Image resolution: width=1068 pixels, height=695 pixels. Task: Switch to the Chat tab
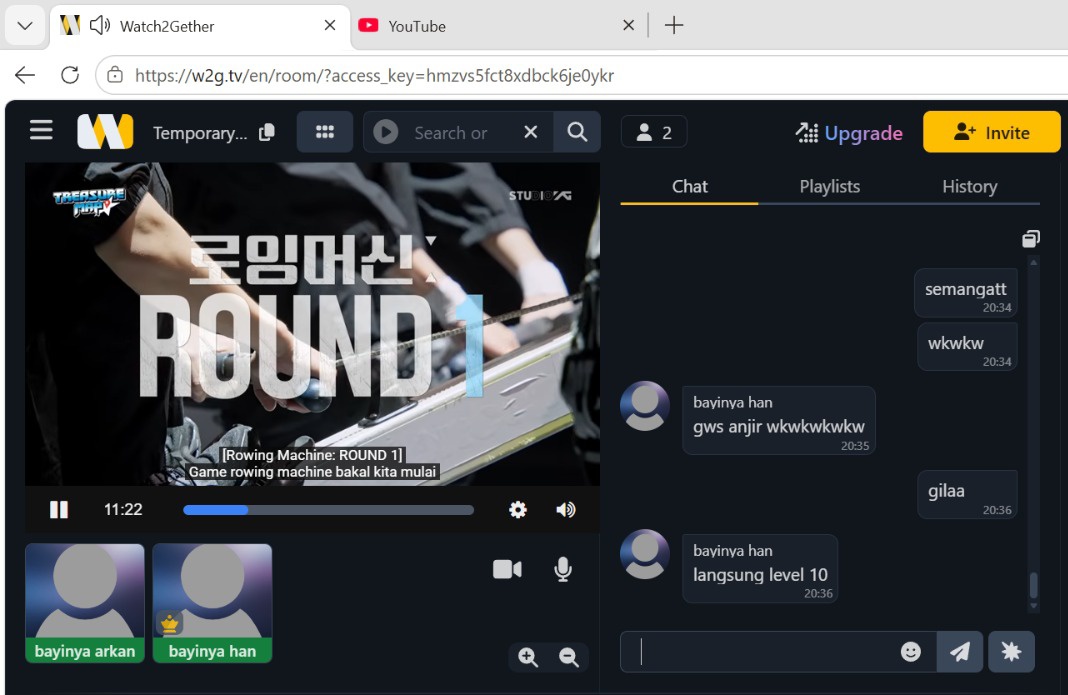689,187
